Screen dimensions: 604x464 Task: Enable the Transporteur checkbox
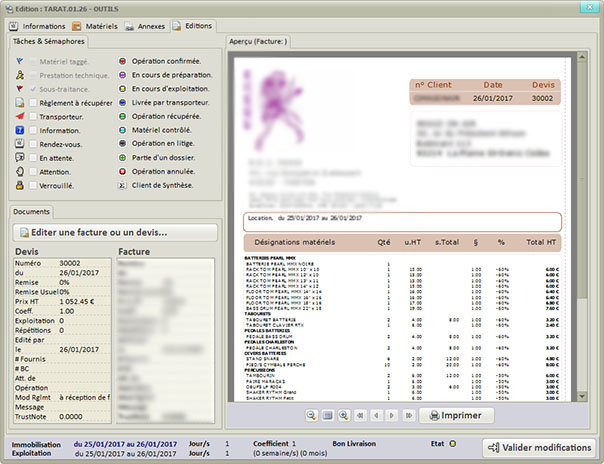33,116
